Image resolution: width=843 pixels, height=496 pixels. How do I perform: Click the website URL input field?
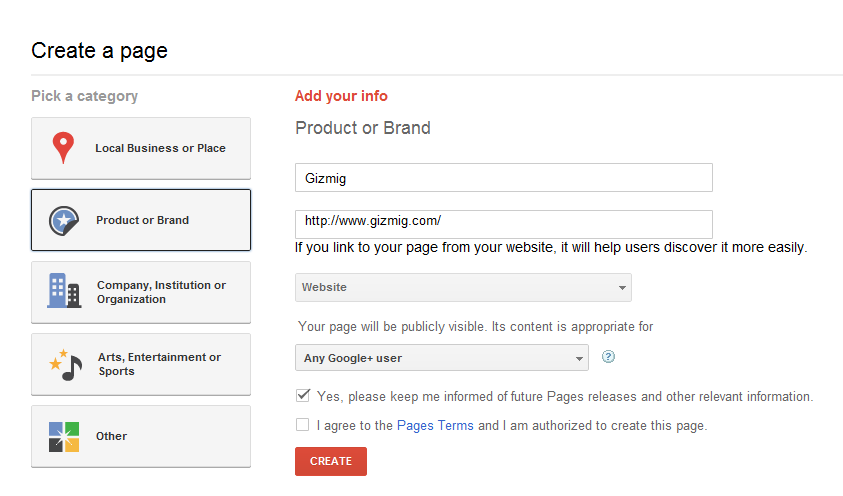(504, 224)
